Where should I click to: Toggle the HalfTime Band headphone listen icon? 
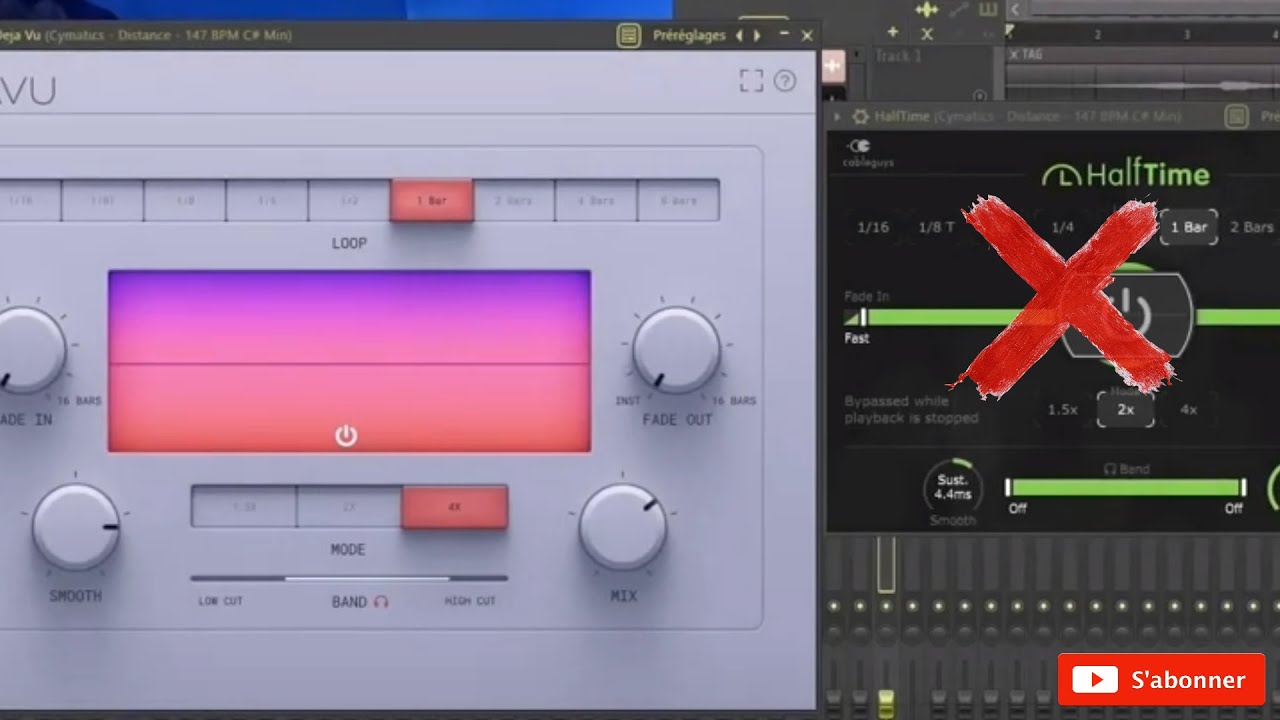point(1109,468)
